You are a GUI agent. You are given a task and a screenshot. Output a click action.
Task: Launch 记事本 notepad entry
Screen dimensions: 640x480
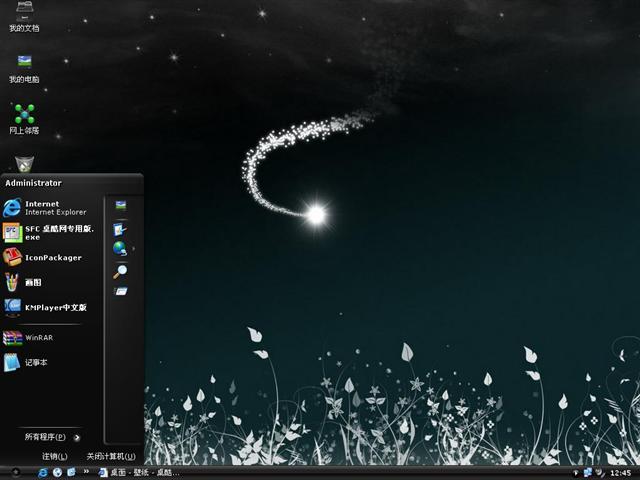50,362
